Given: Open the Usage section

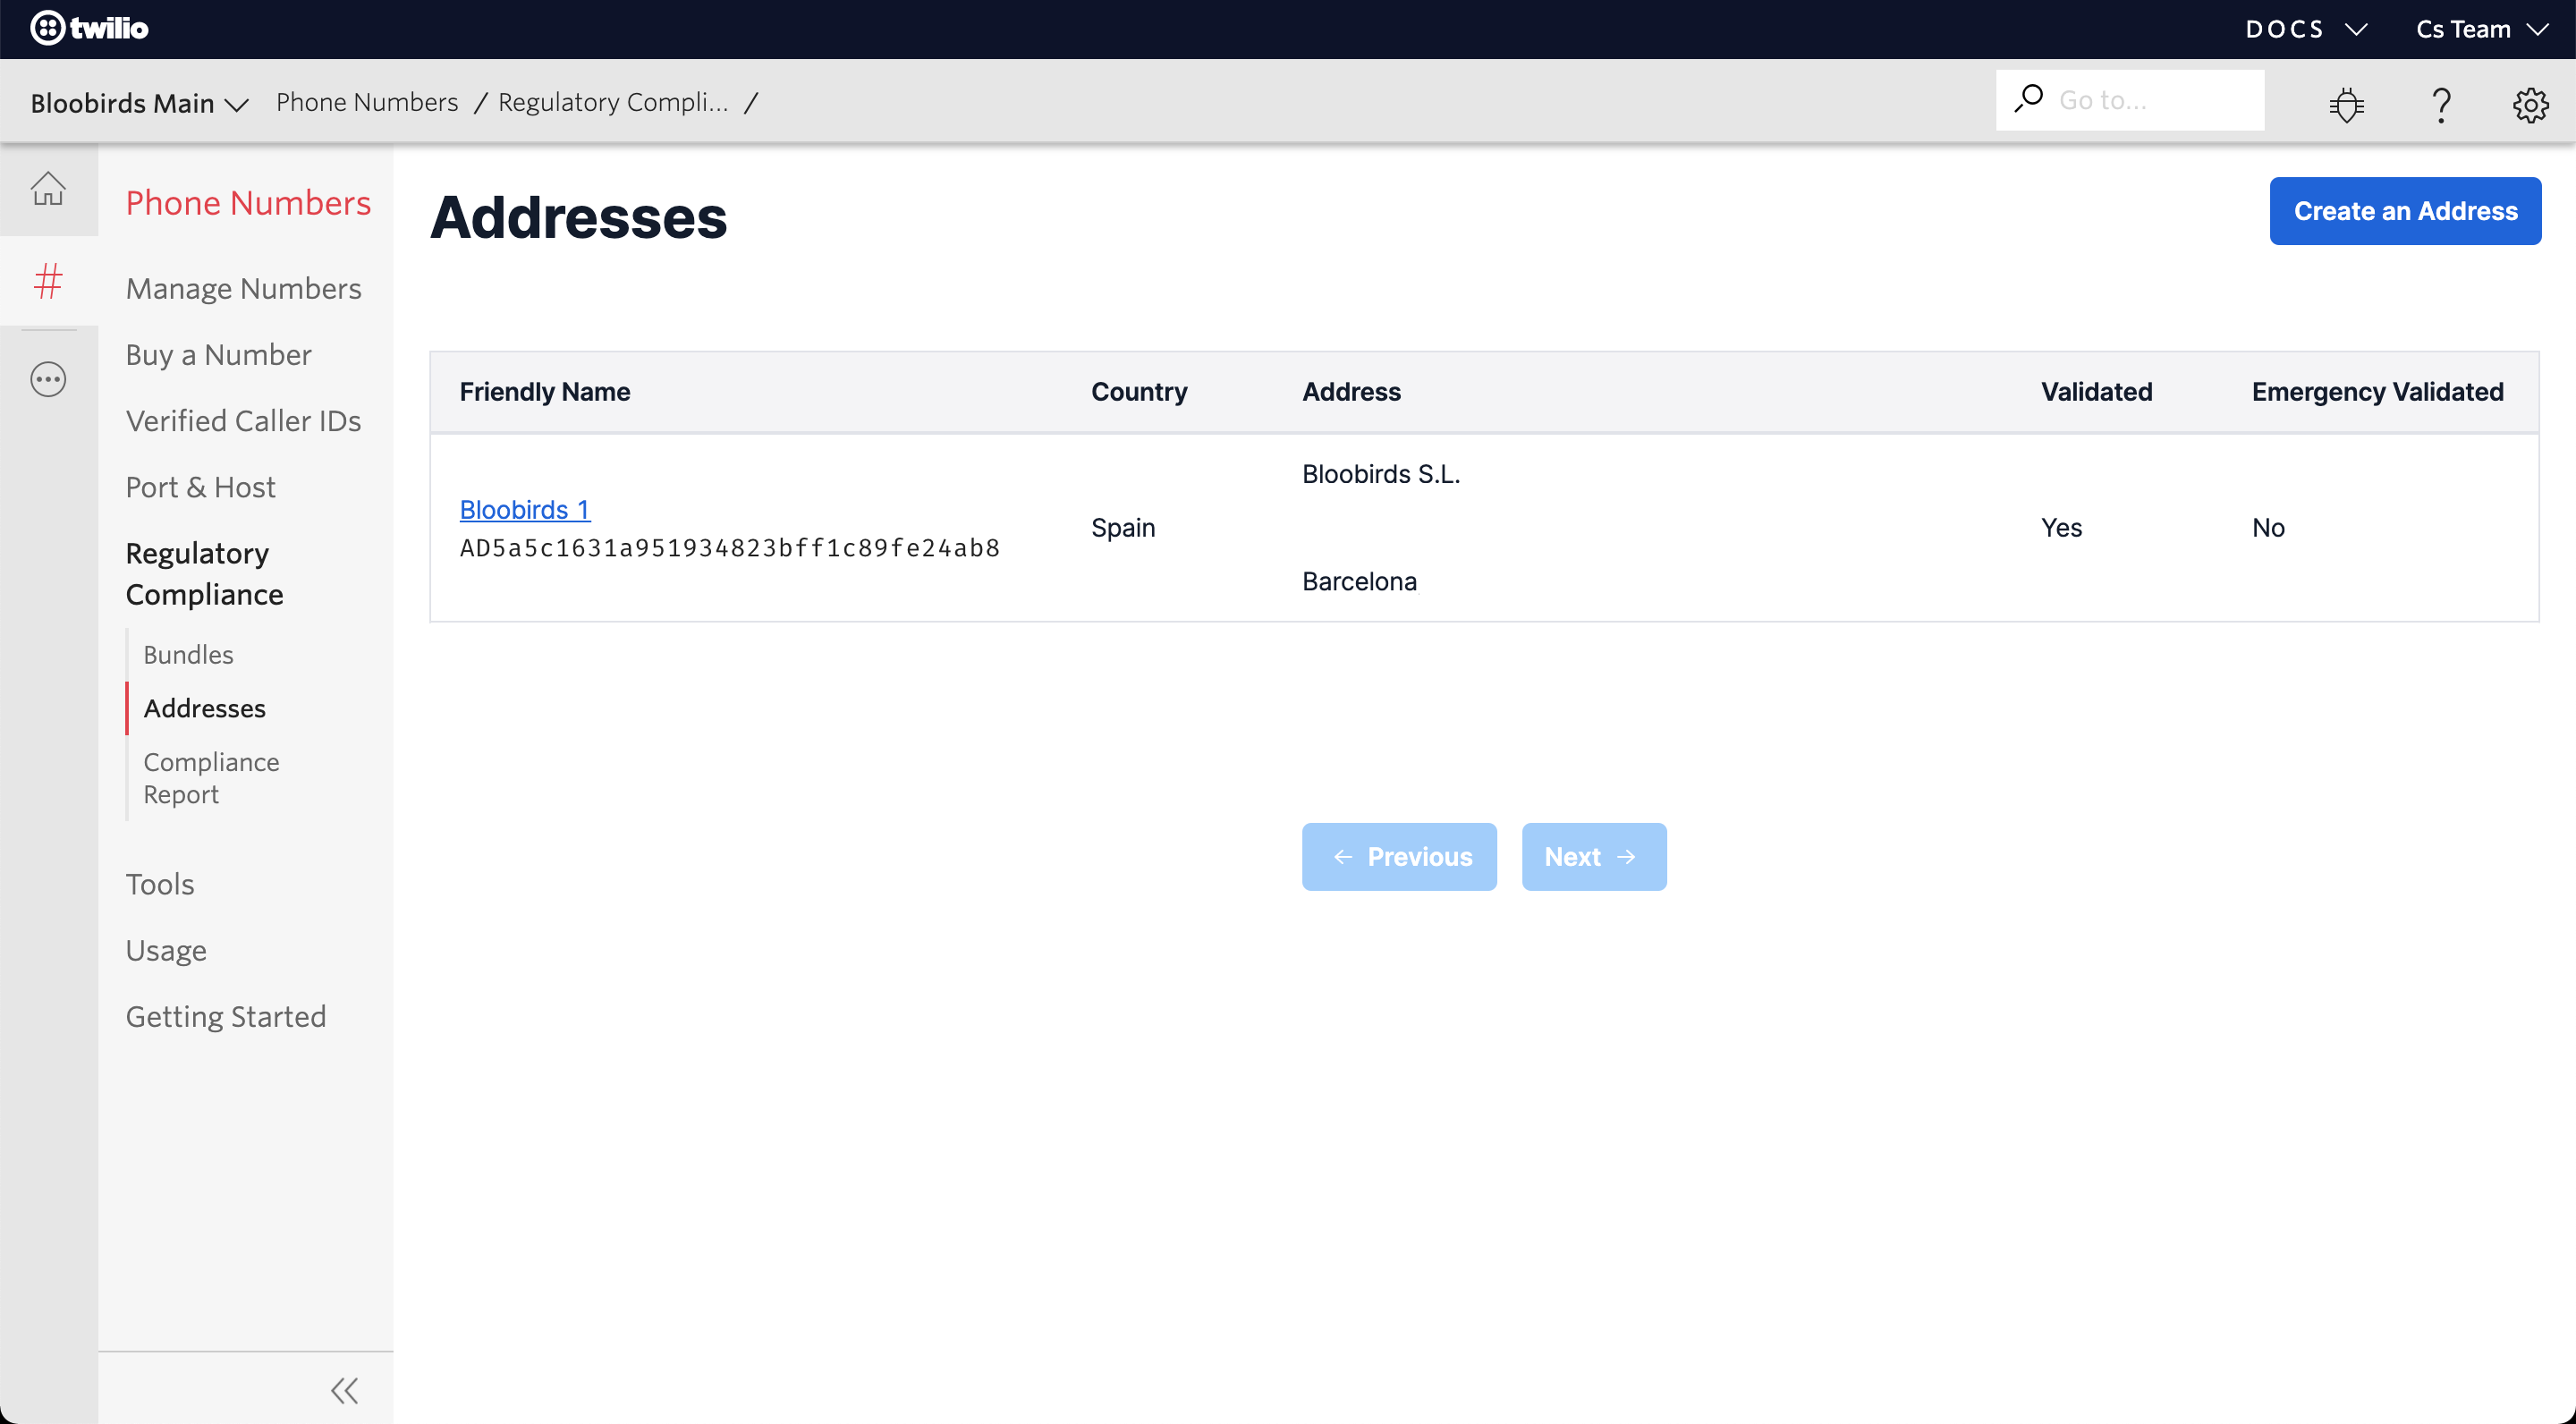Looking at the screenshot, I should point(166,950).
